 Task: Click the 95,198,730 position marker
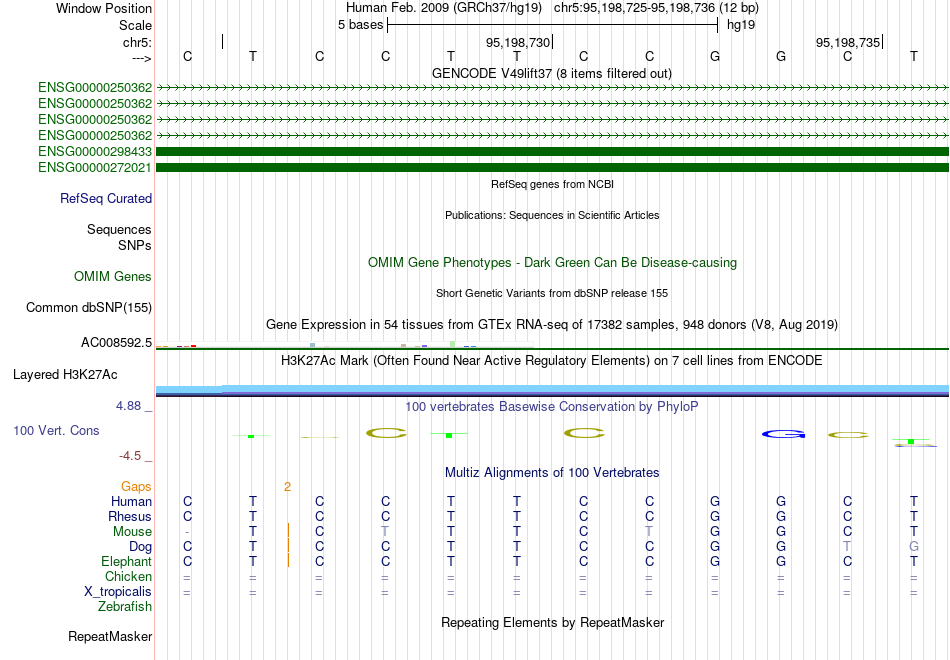point(518,42)
